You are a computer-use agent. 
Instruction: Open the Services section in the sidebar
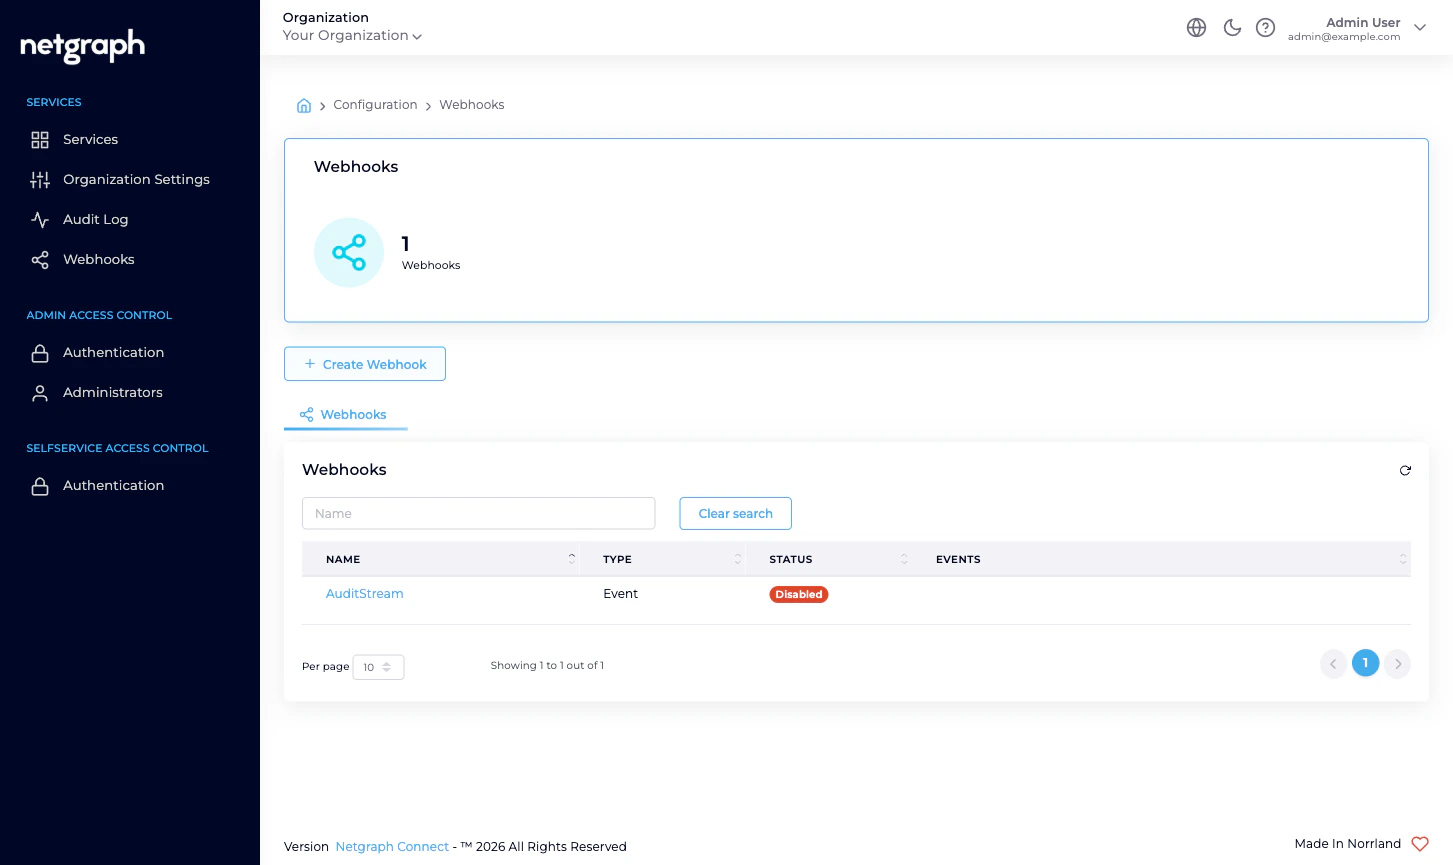(90, 139)
